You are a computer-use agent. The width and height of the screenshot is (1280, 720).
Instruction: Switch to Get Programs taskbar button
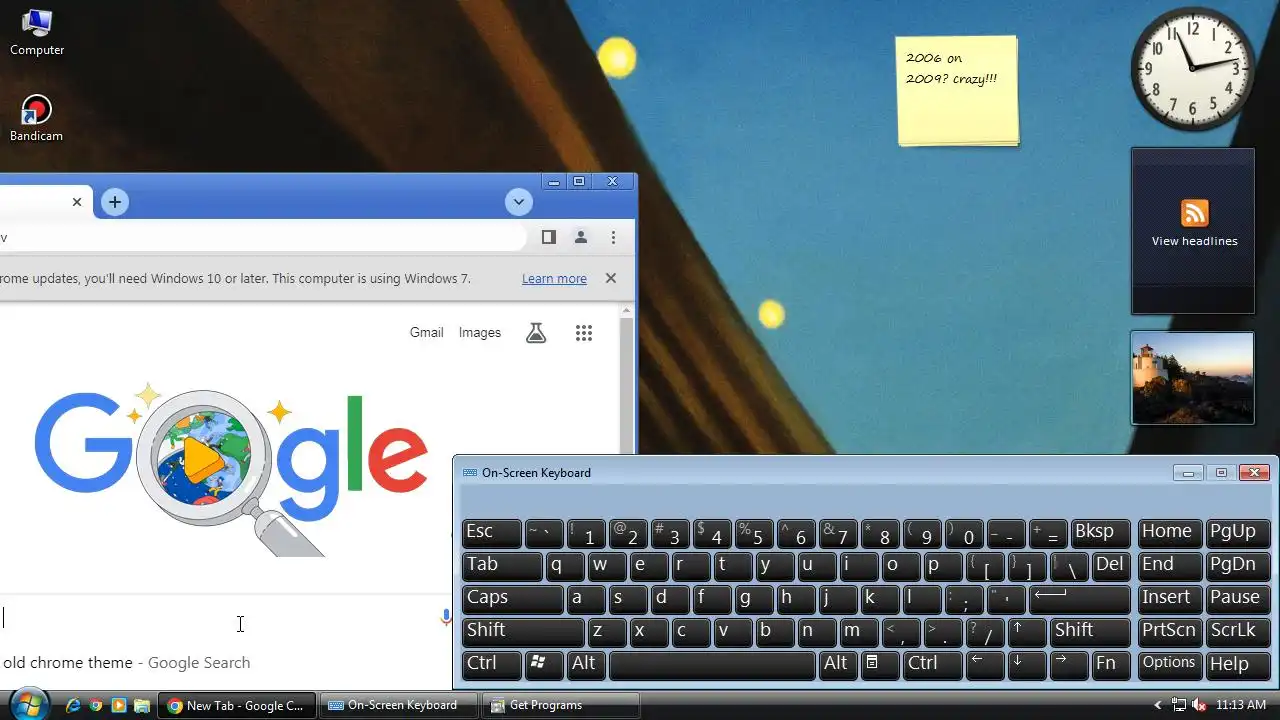tap(561, 705)
